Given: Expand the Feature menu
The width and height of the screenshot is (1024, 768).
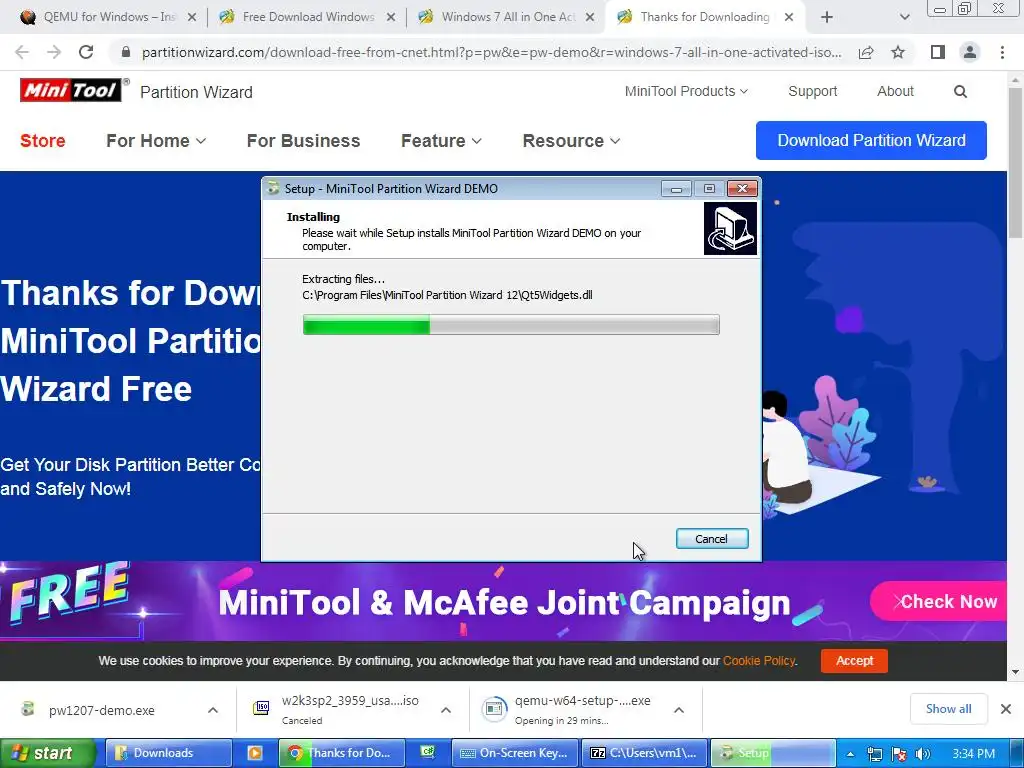Looking at the screenshot, I should (x=441, y=140).
